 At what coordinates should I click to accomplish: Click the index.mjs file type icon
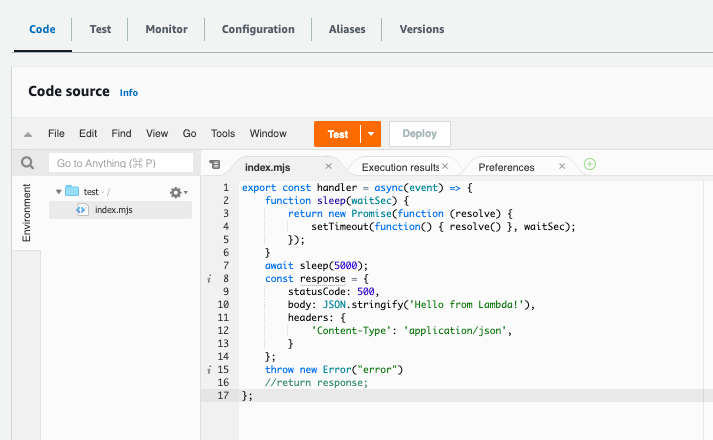click(82, 210)
